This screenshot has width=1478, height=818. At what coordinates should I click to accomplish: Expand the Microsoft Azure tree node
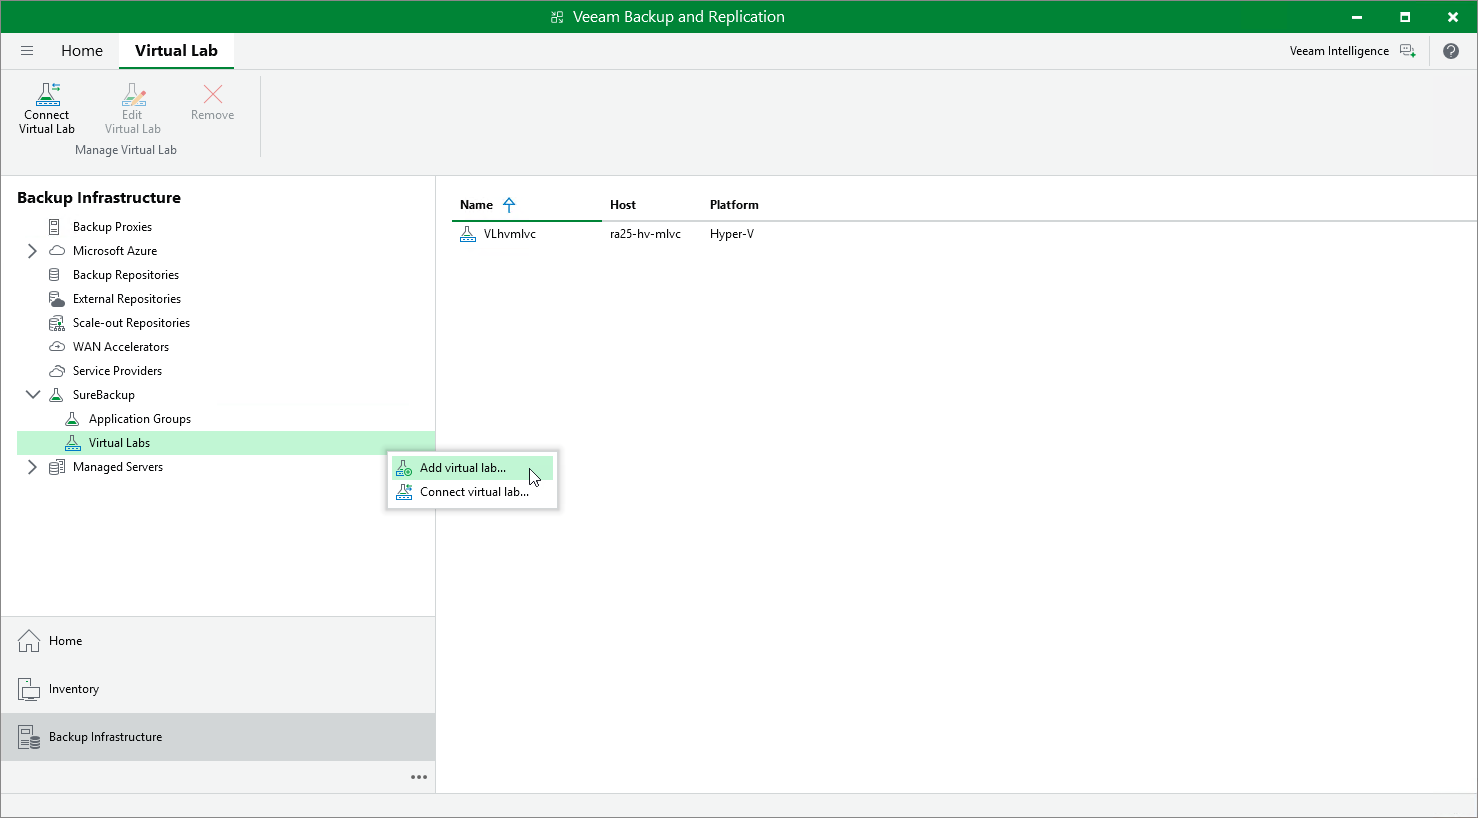pos(32,251)
